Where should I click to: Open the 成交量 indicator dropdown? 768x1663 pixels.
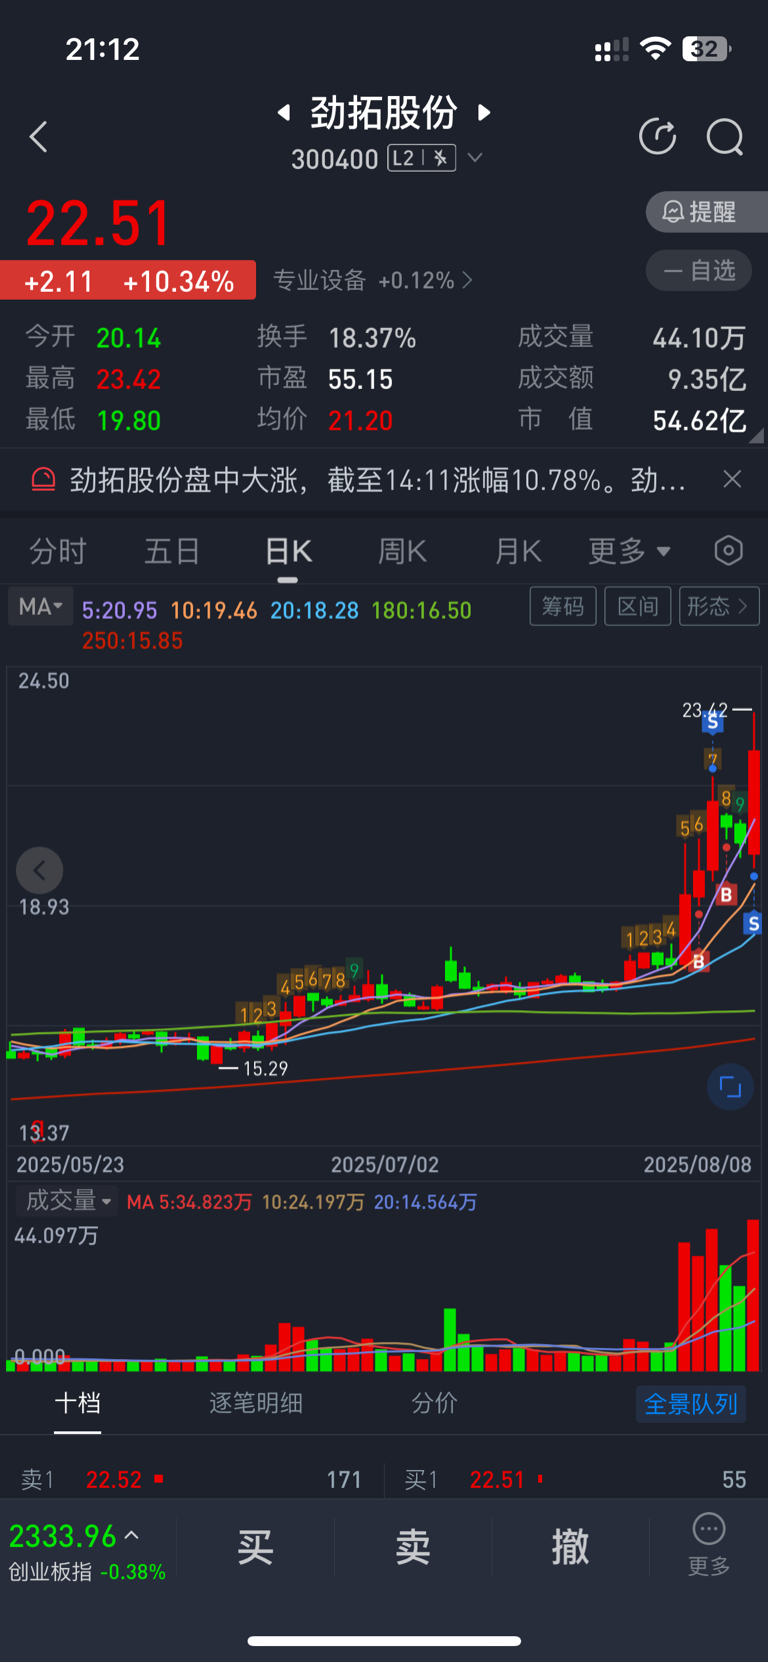point(67,1201)
